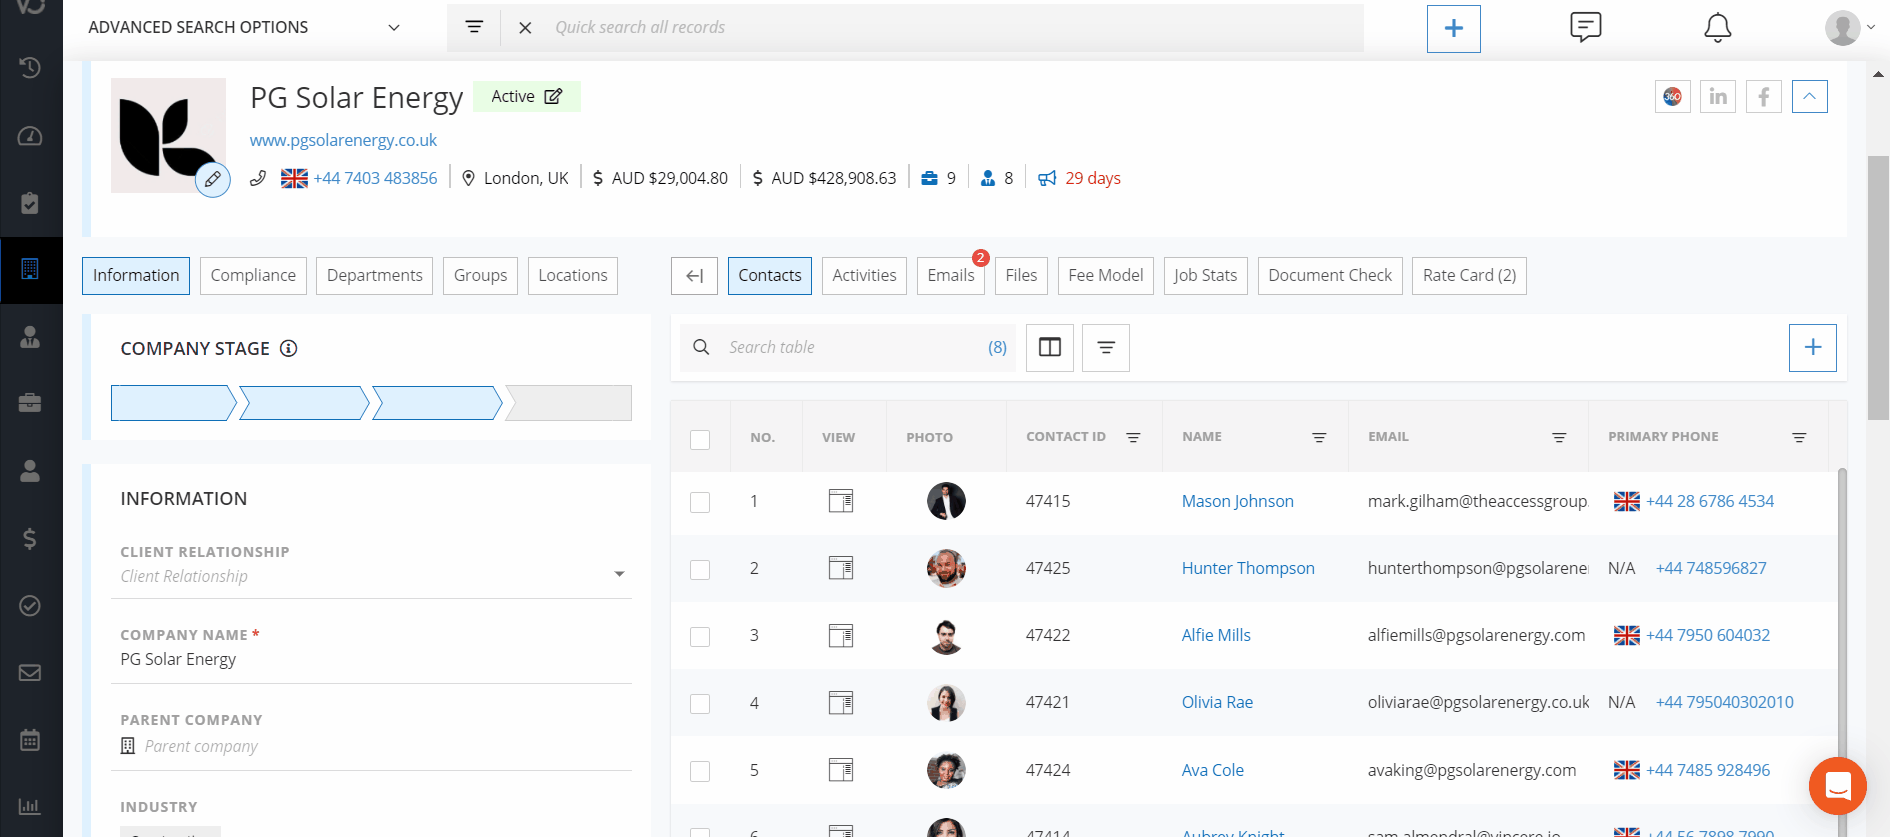Add a new contact with plus button

[1812, 347]
